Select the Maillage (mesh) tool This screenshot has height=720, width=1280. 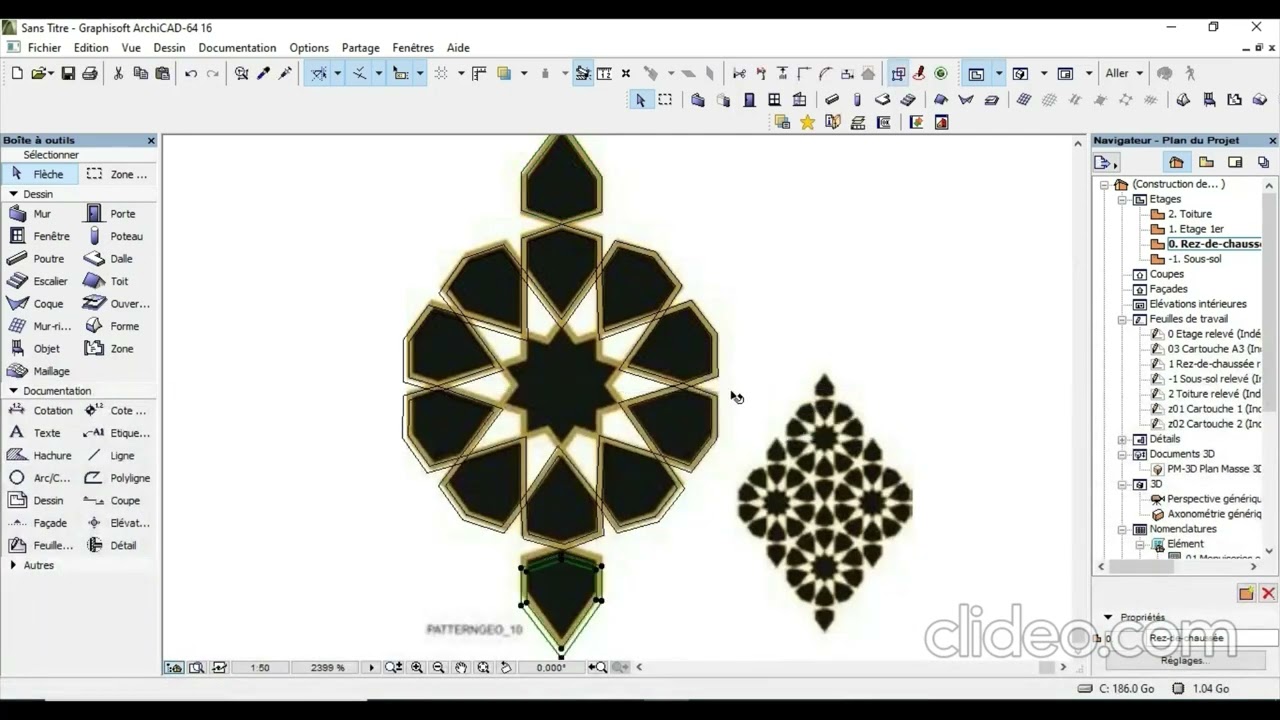(x=40, y=371)
